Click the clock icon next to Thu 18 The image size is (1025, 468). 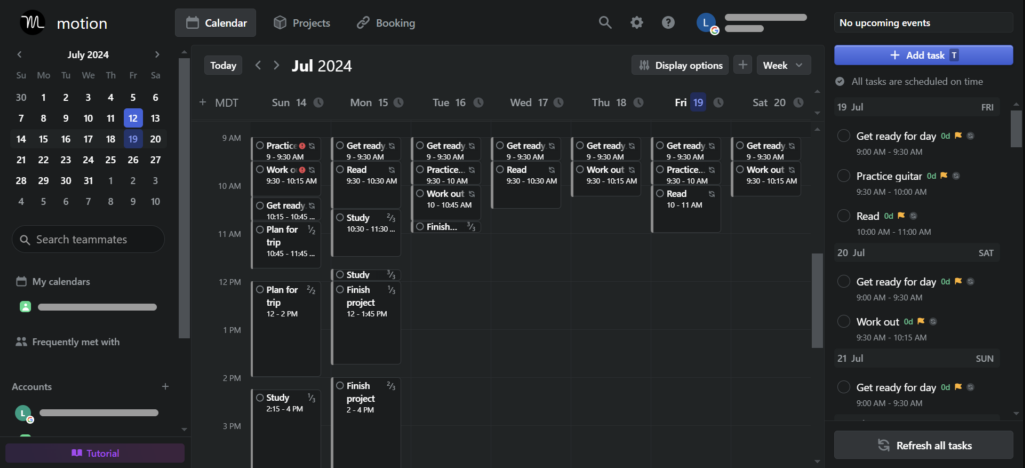[638, 103]
